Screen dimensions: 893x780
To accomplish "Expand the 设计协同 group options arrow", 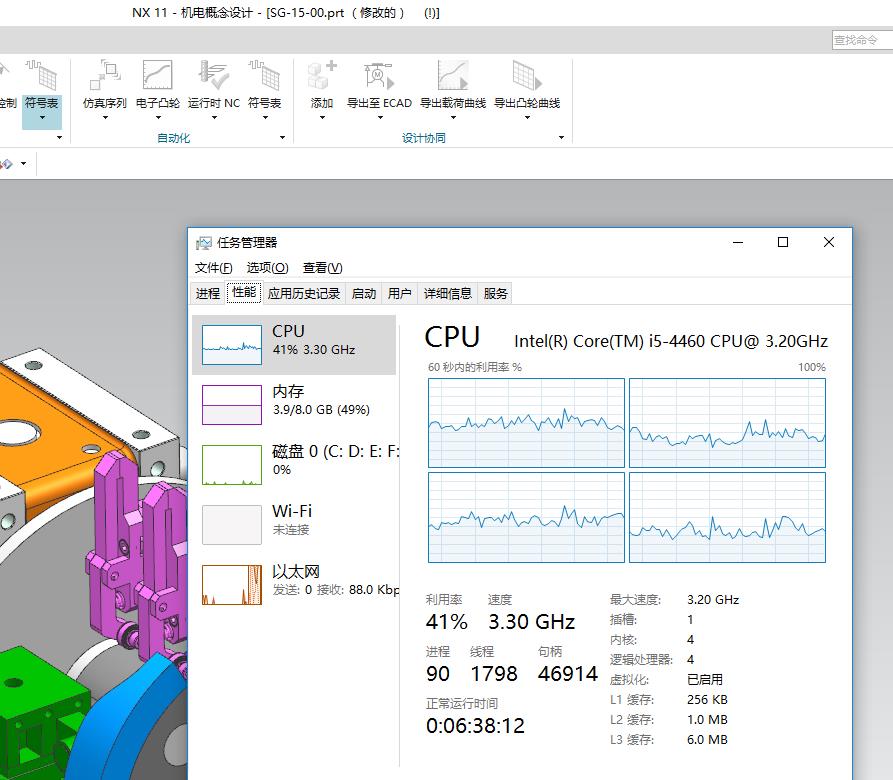I will pos(561,138).
